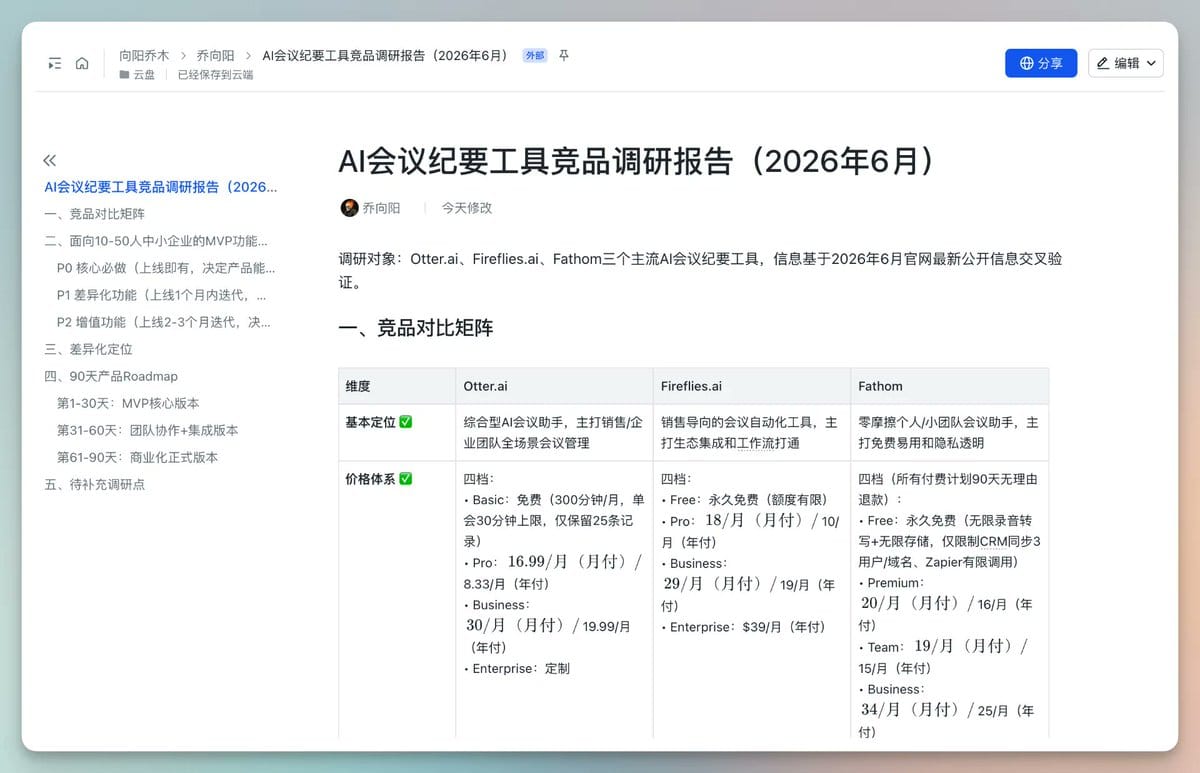Image resolution: width=1200 pixels, height=773 pixels.
Task: Click the Fireflies Enterprise：$39/月 line
Action: click(x=743, y=627)
